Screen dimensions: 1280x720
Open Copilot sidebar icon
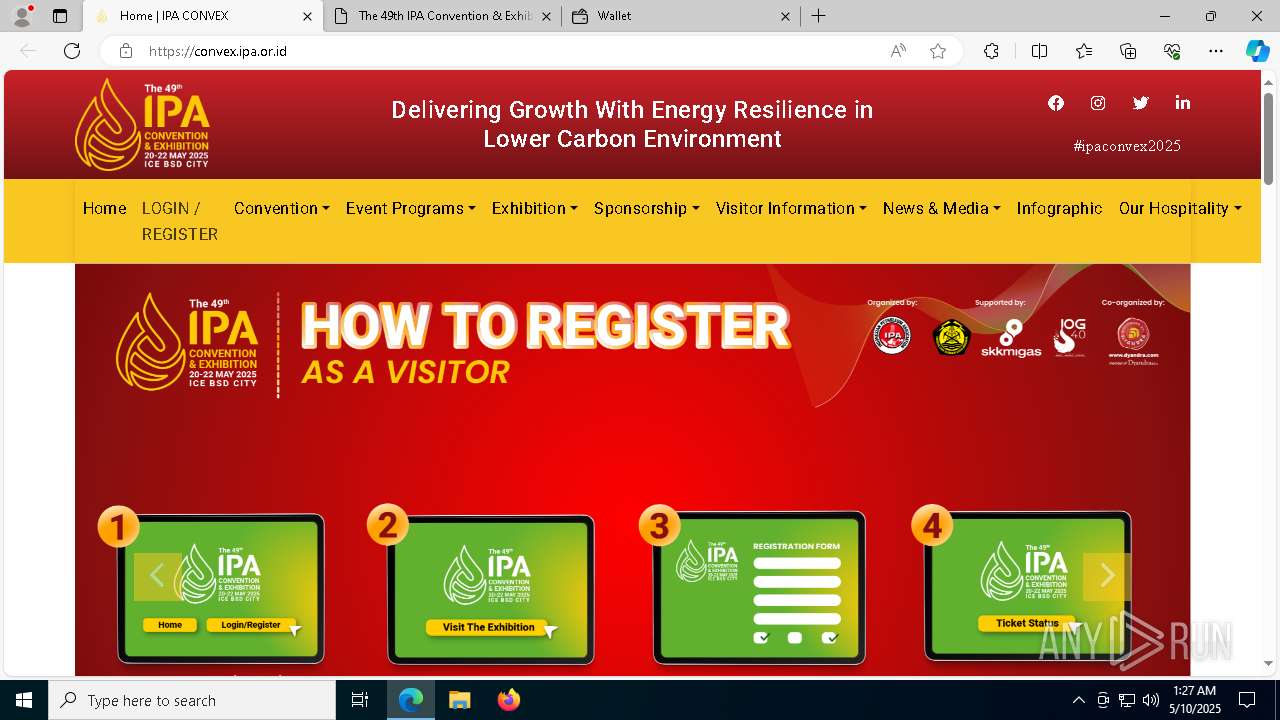click(x=1257, y=51)
